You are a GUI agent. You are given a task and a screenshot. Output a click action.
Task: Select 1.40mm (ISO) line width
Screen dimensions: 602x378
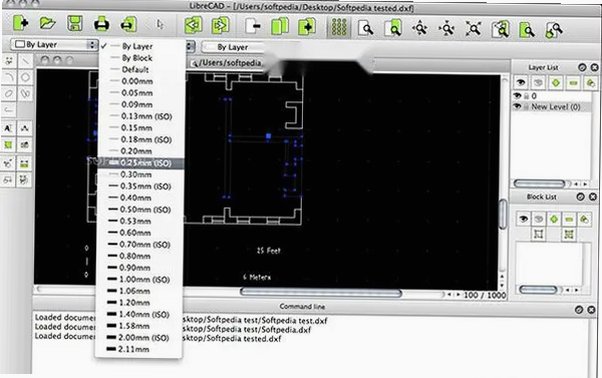[139, 314]
